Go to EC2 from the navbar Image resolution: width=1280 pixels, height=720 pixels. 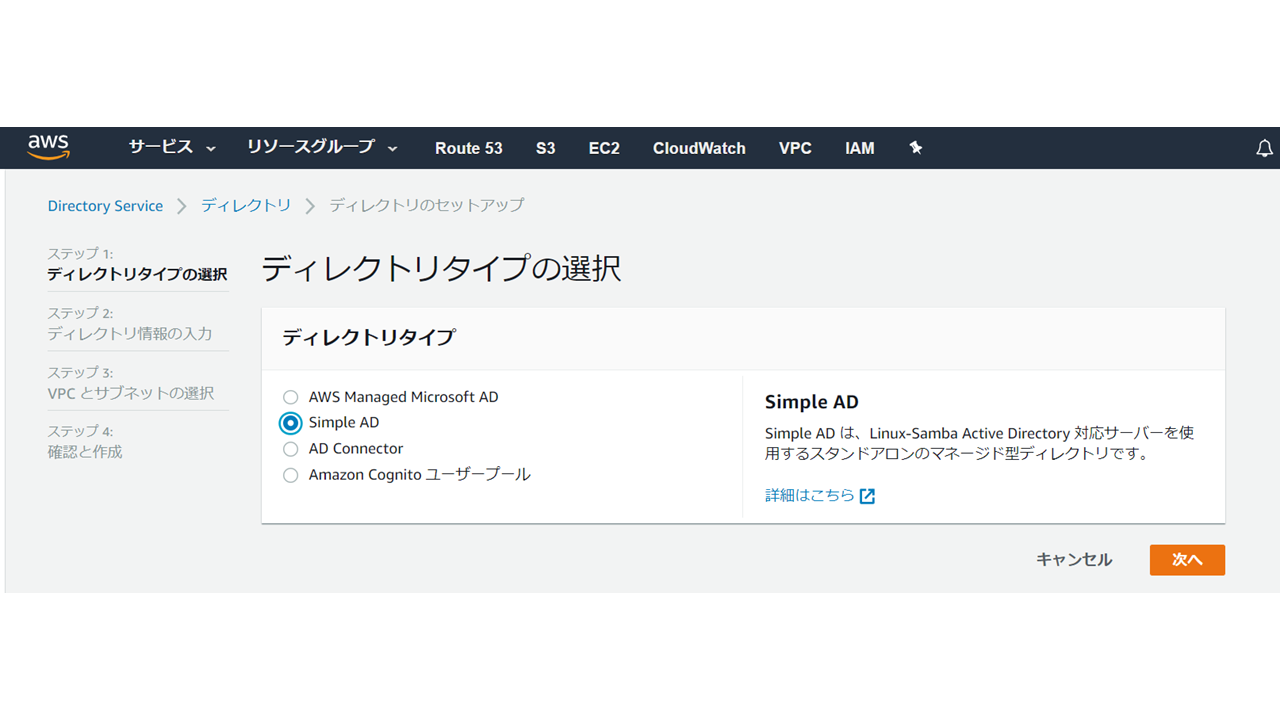pyautogui.click(x=604, y=148)
